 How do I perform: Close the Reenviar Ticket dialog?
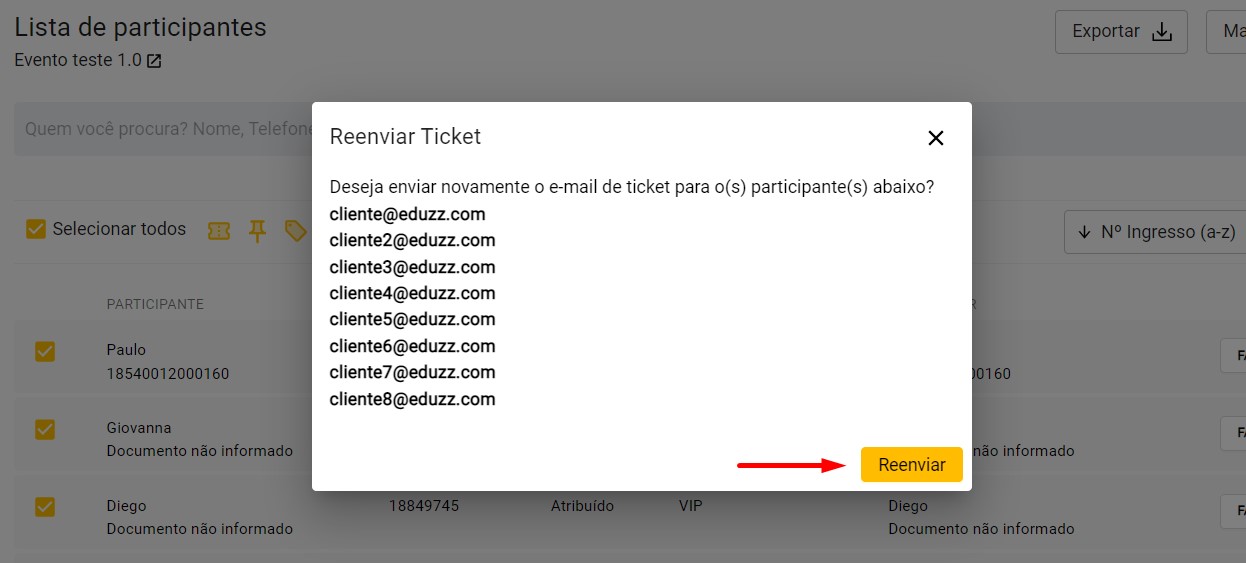point(936,138)
